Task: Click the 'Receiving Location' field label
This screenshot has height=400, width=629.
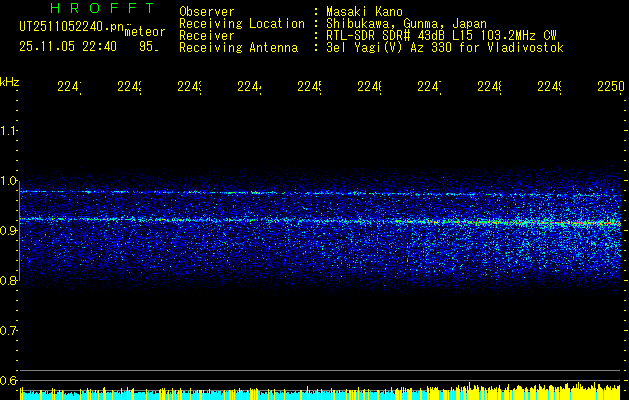Action: click(x=242, y=24)
